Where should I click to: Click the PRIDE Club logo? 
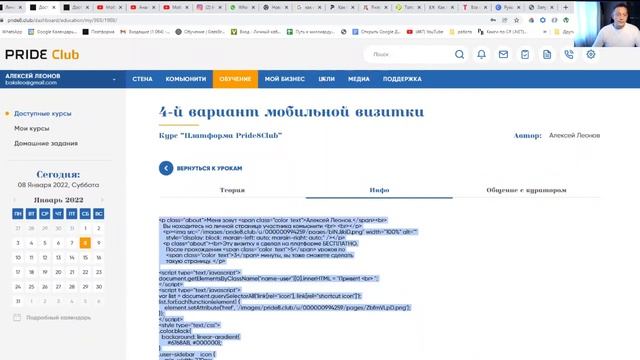pos(42,54)
